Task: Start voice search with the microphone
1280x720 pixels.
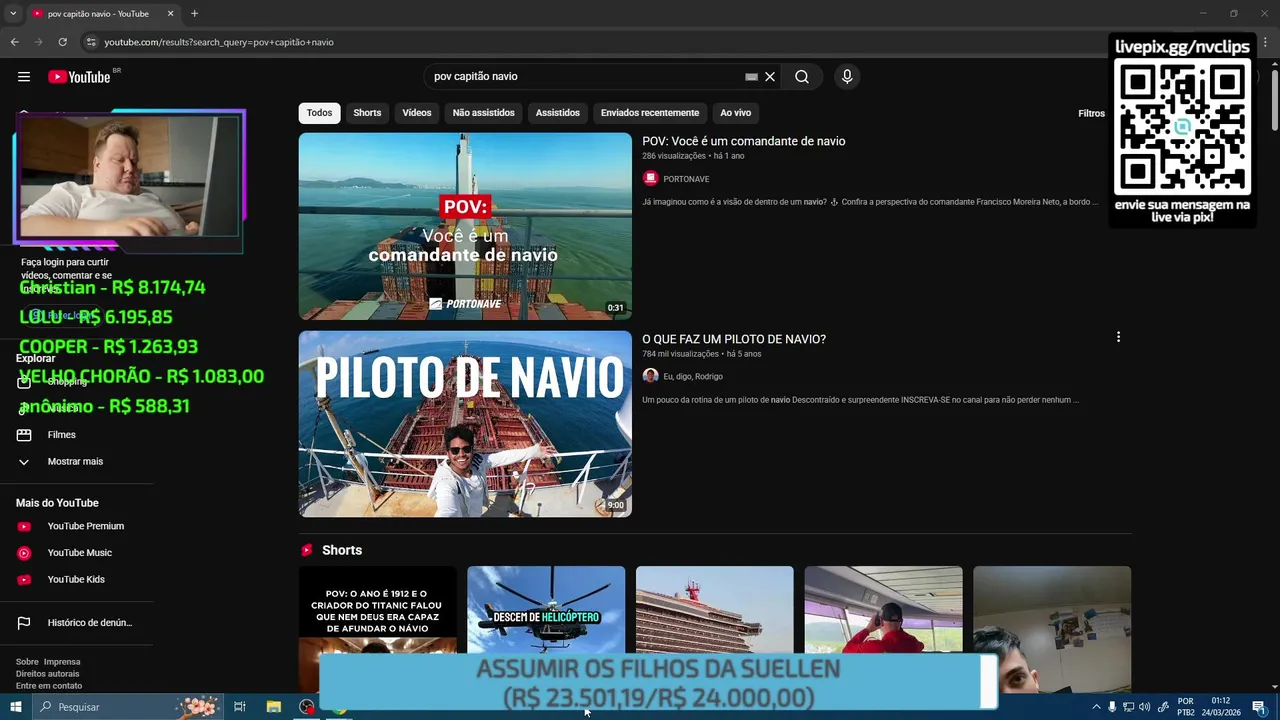Action: [847, 77]
